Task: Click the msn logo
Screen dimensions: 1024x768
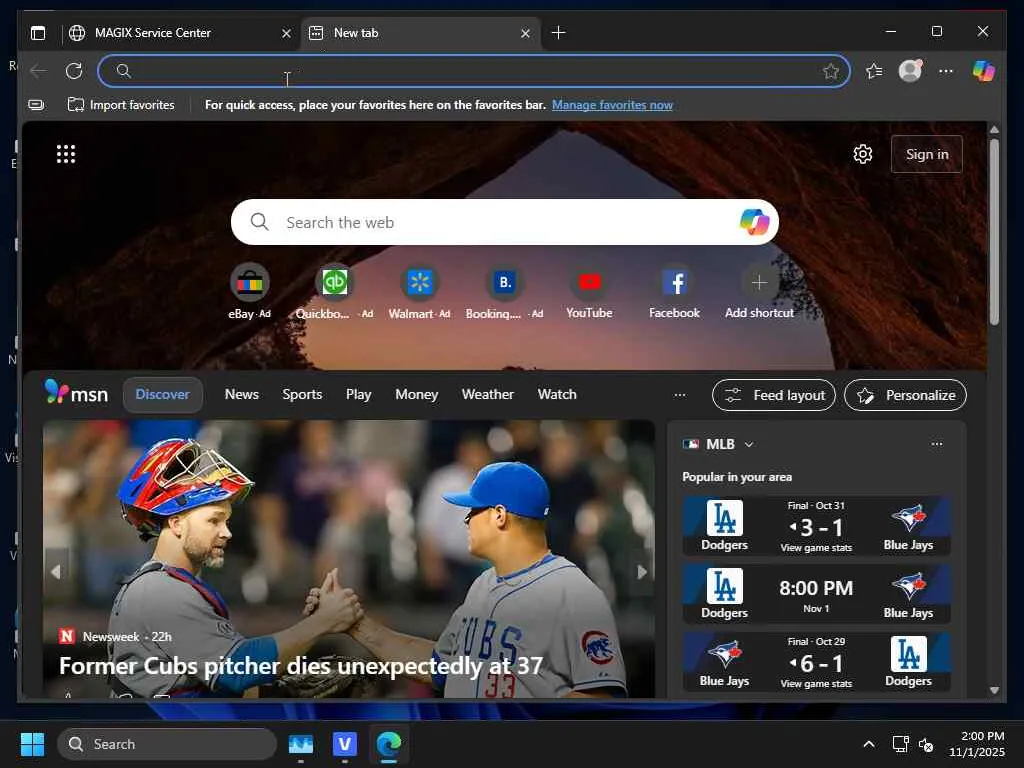Action: (x=76, y=393)
